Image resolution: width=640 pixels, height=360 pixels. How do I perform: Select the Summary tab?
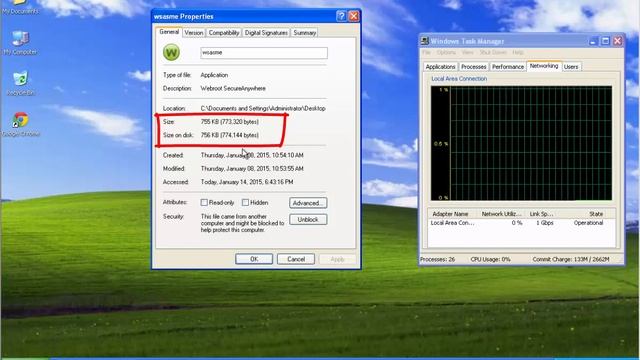(304, 33)
